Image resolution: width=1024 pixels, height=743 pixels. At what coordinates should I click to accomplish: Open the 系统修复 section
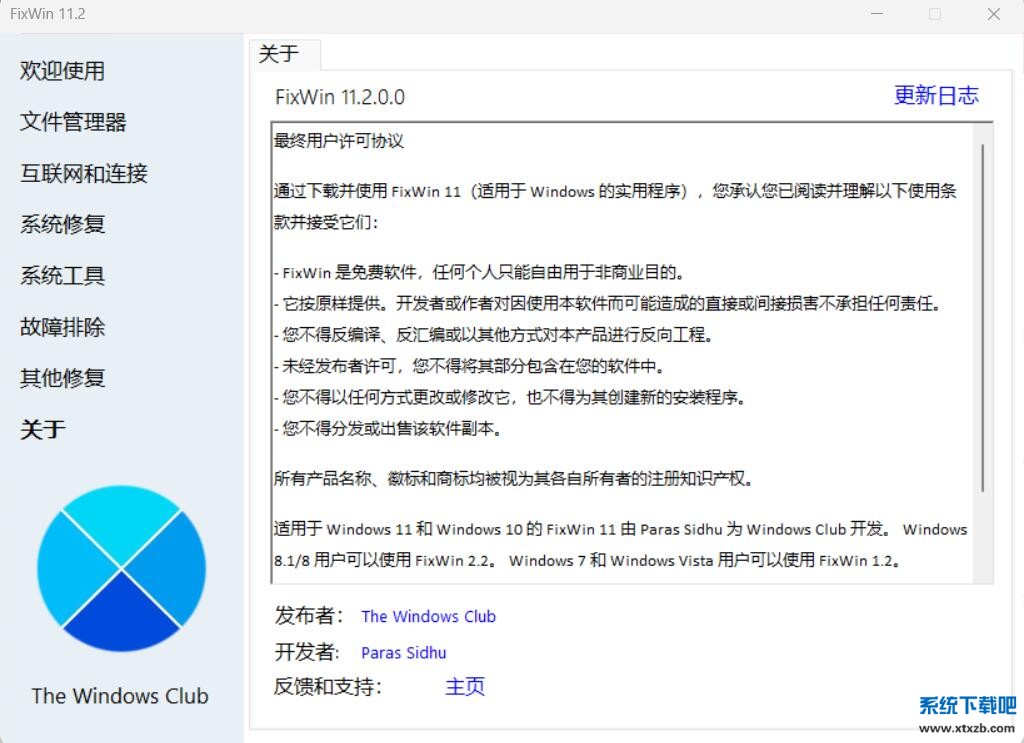[x=62, y=224]
